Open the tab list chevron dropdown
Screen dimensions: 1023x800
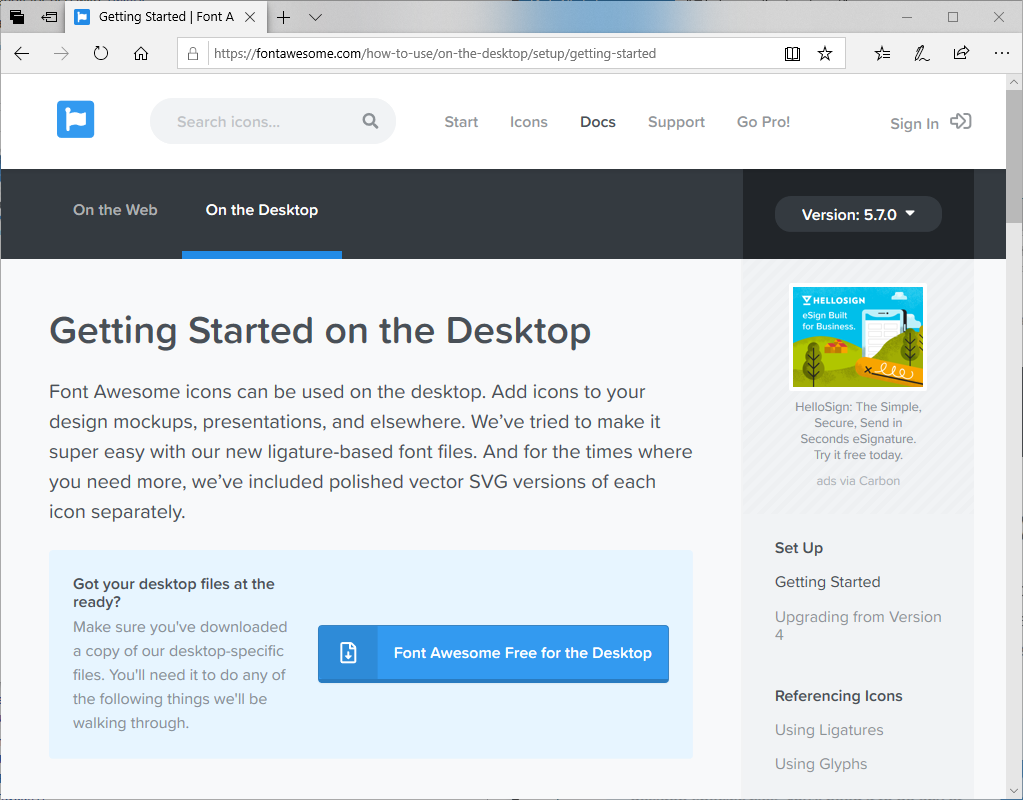(315, 17)
